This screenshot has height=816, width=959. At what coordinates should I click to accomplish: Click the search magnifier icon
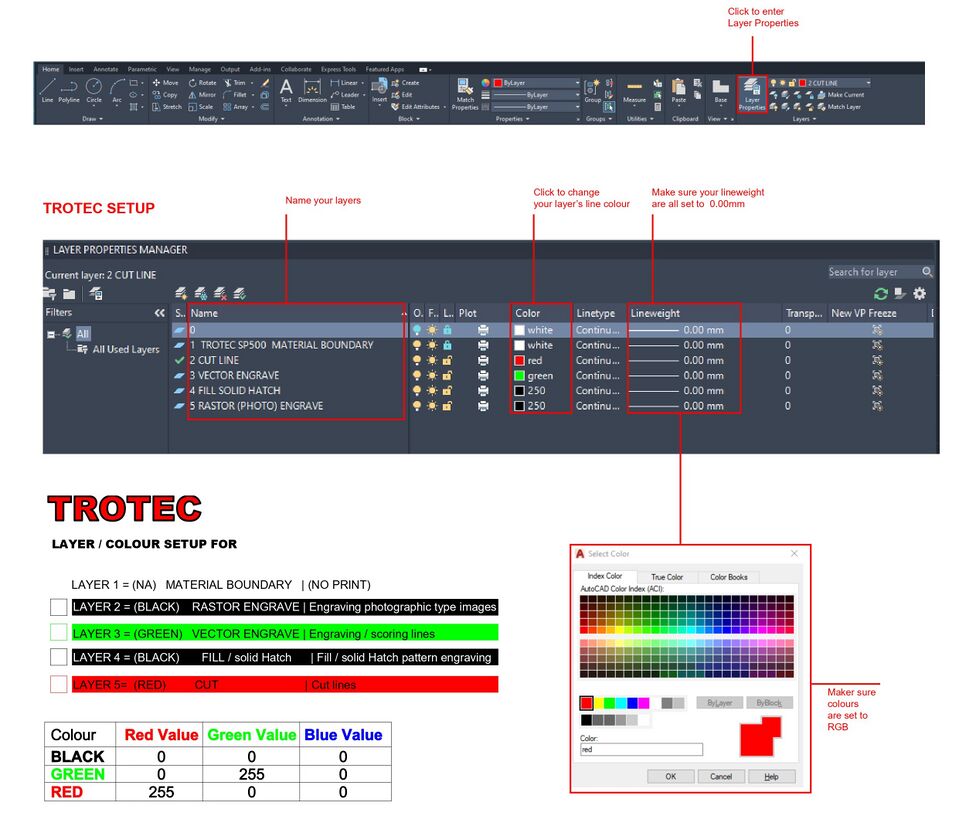click(x=927, y=272)
